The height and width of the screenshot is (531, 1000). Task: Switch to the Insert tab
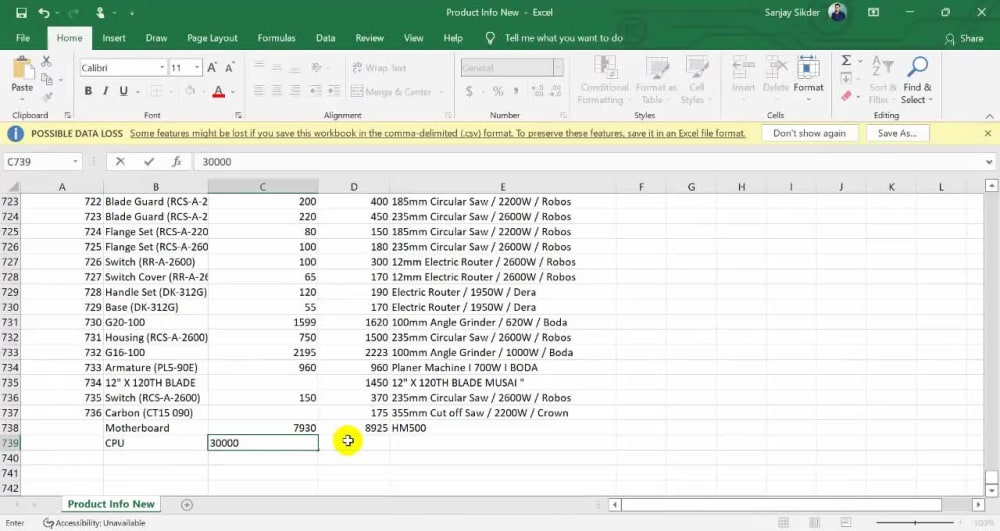coord(114,38)
